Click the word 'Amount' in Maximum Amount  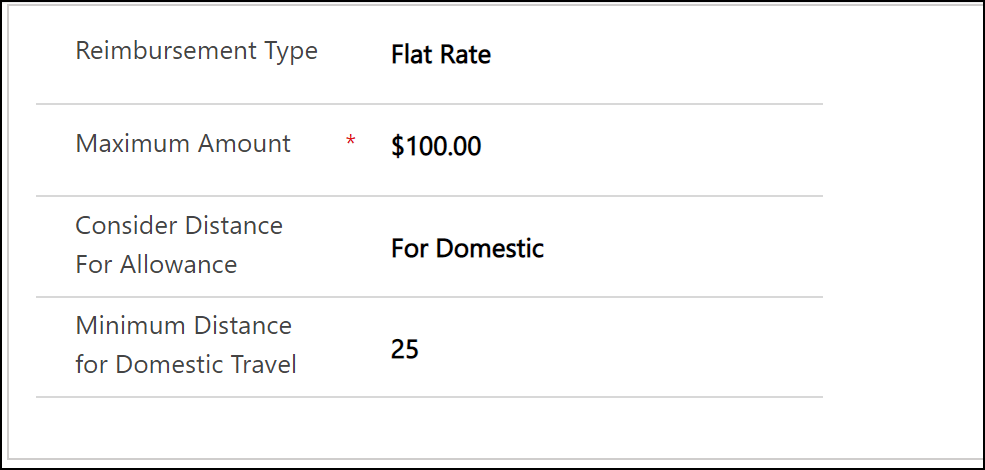tap(245, 144)
